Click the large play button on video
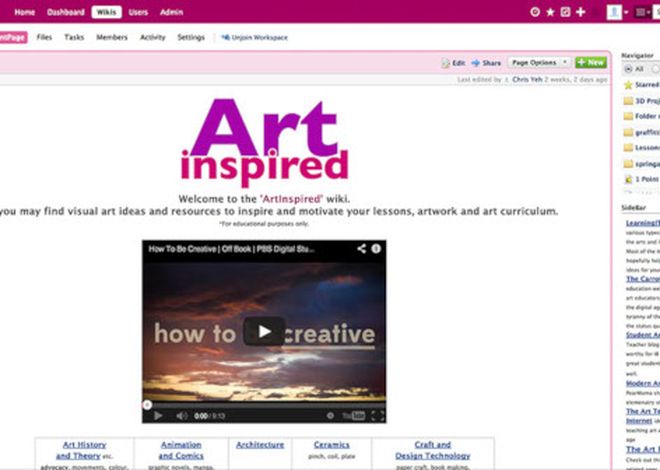660x470 pixels. coord(264,332)
